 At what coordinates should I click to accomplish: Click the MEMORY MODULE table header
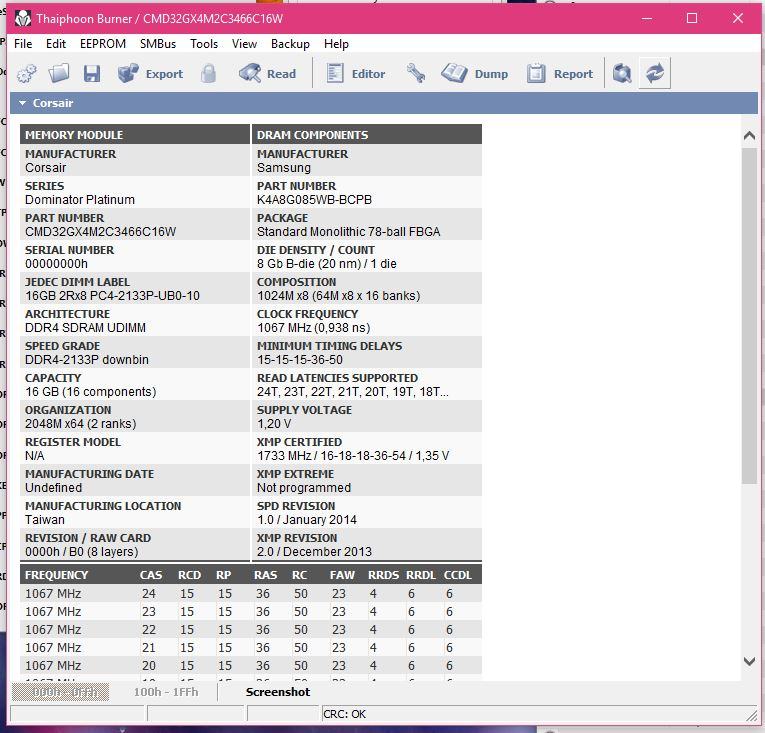click(135, 135)
